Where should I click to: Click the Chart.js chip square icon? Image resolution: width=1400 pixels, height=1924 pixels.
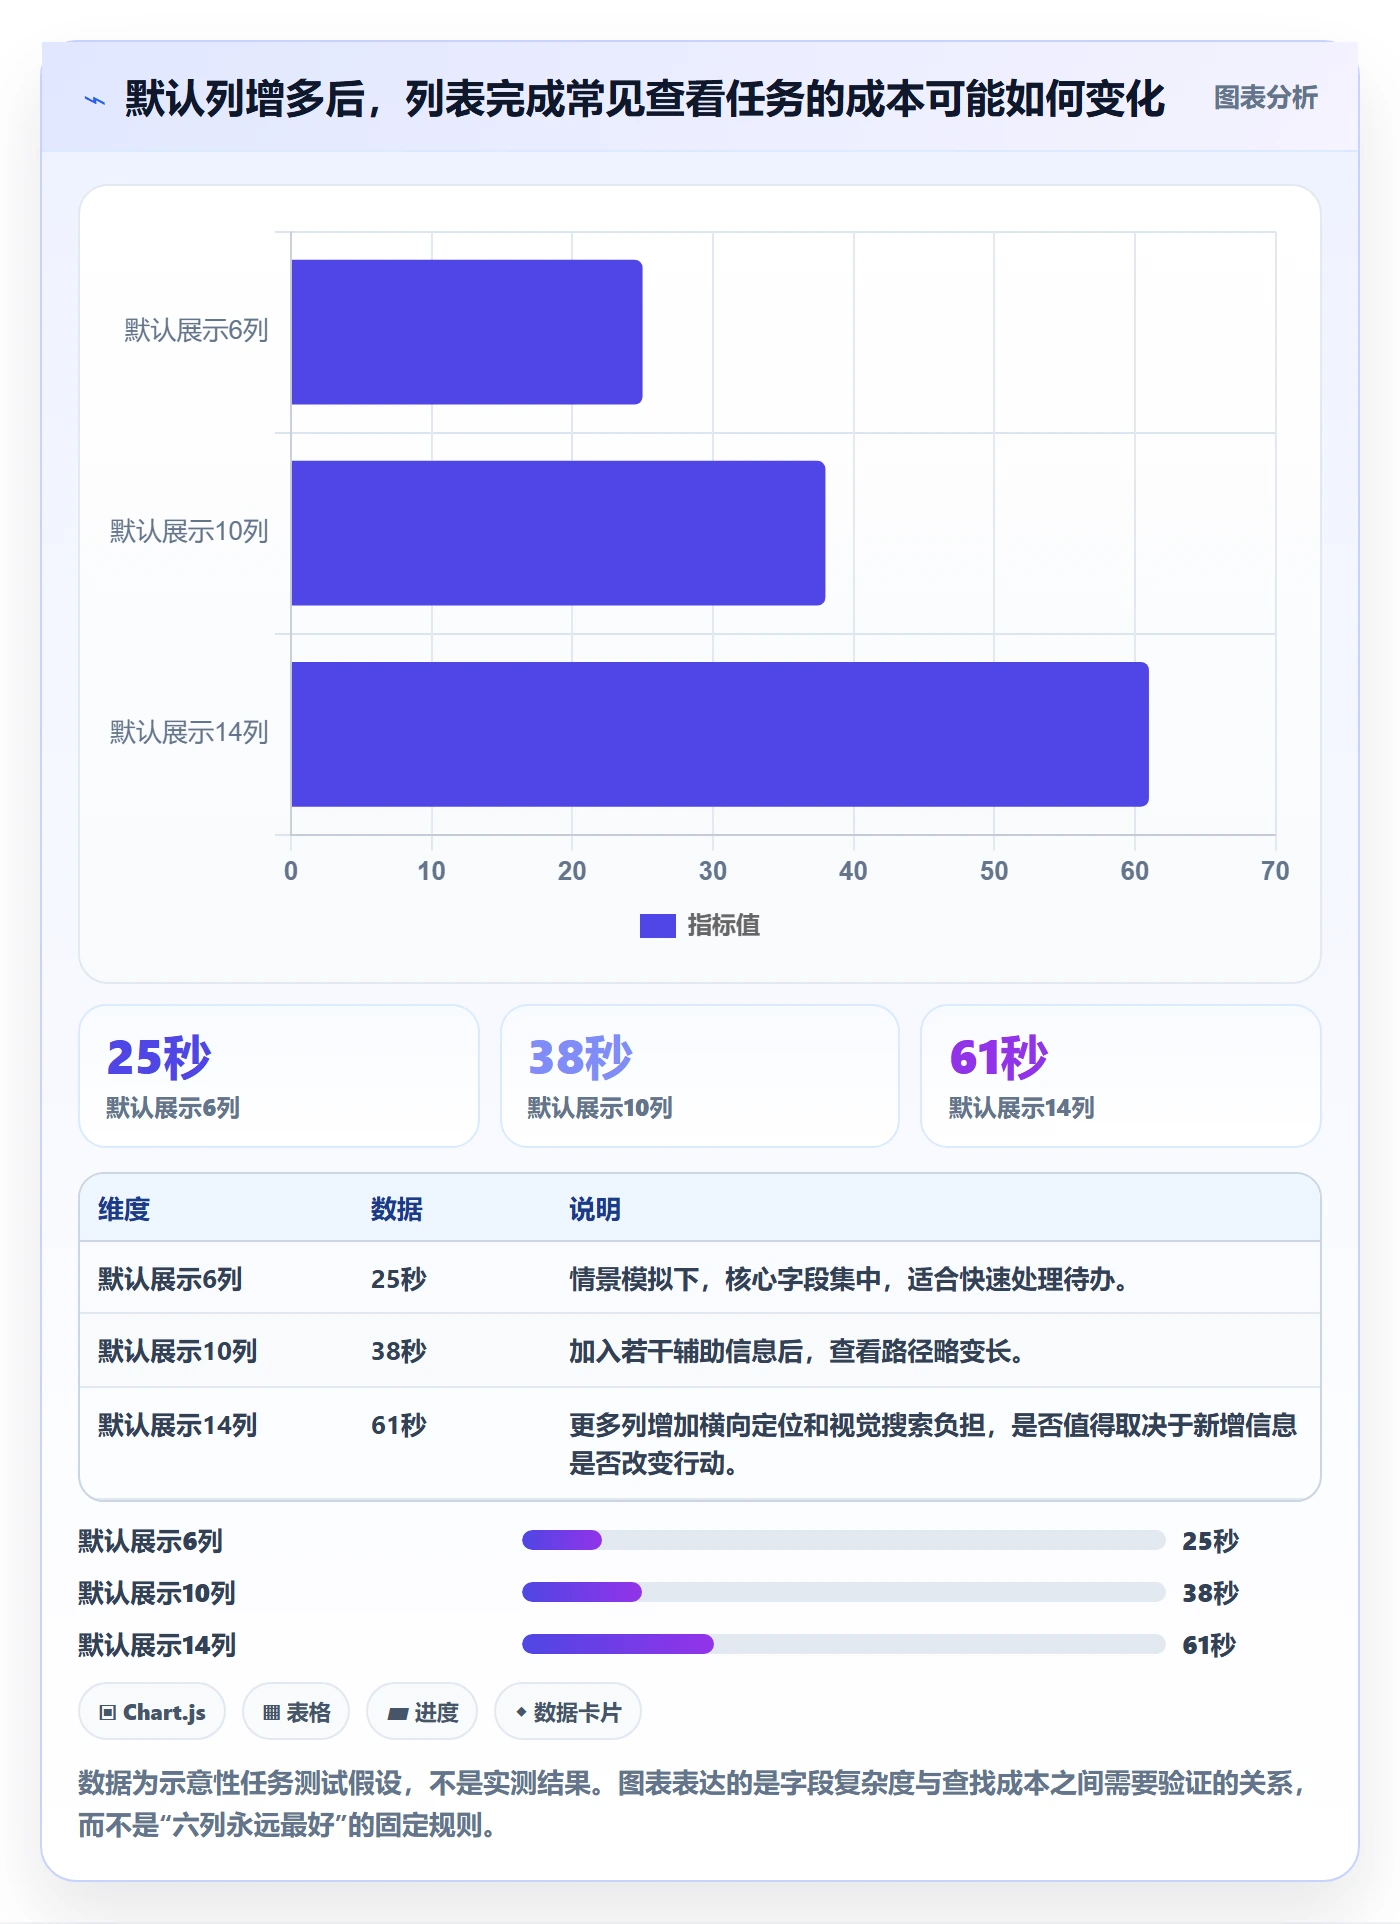(108, 1713)
